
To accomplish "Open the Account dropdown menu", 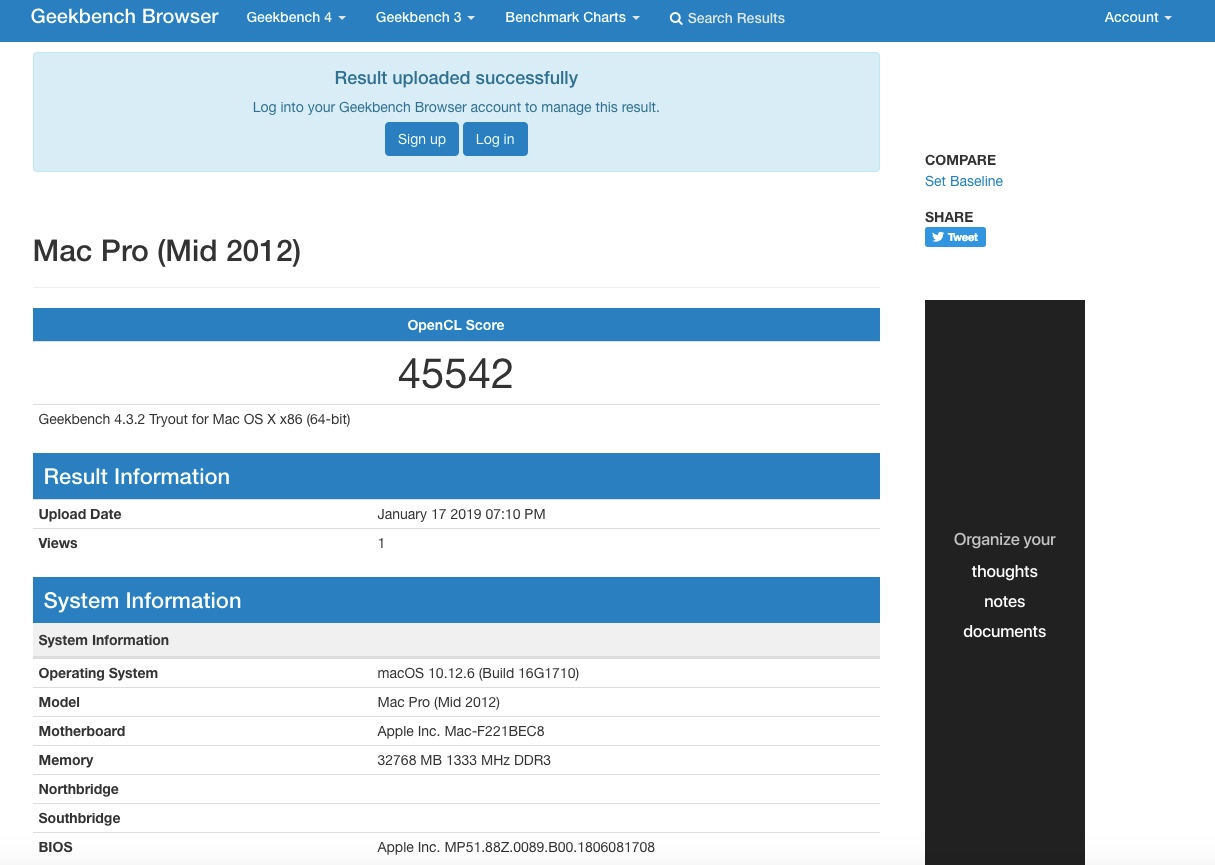I will click(x=1137, y=17).
